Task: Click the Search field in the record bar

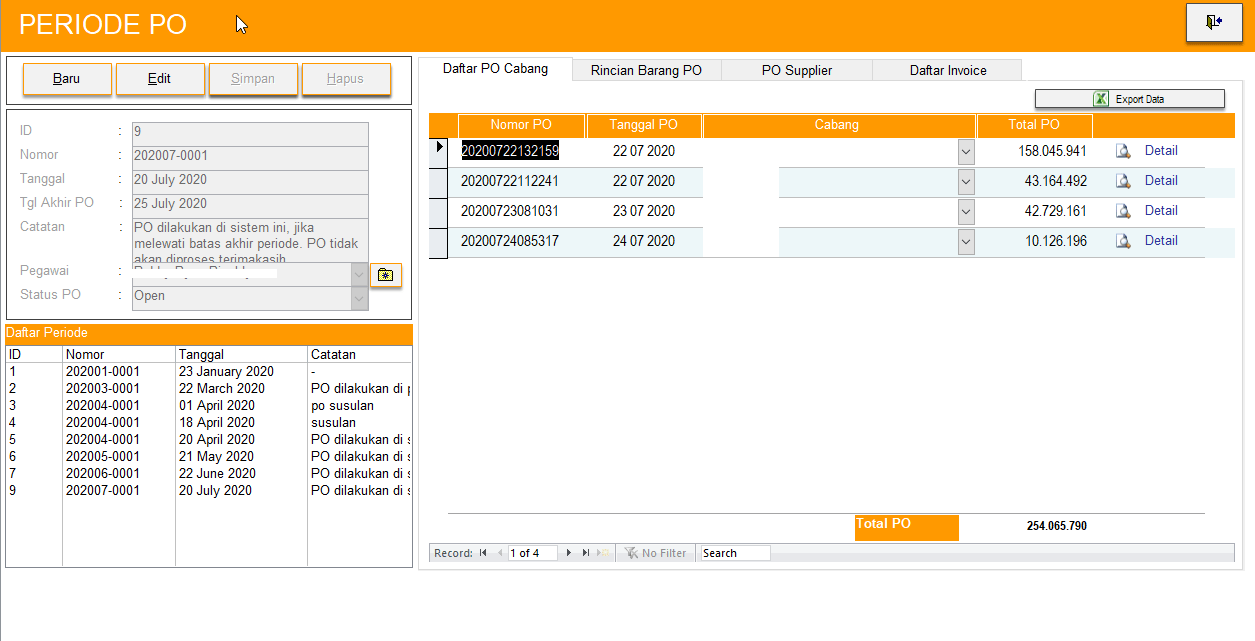Action: [735, 553]
